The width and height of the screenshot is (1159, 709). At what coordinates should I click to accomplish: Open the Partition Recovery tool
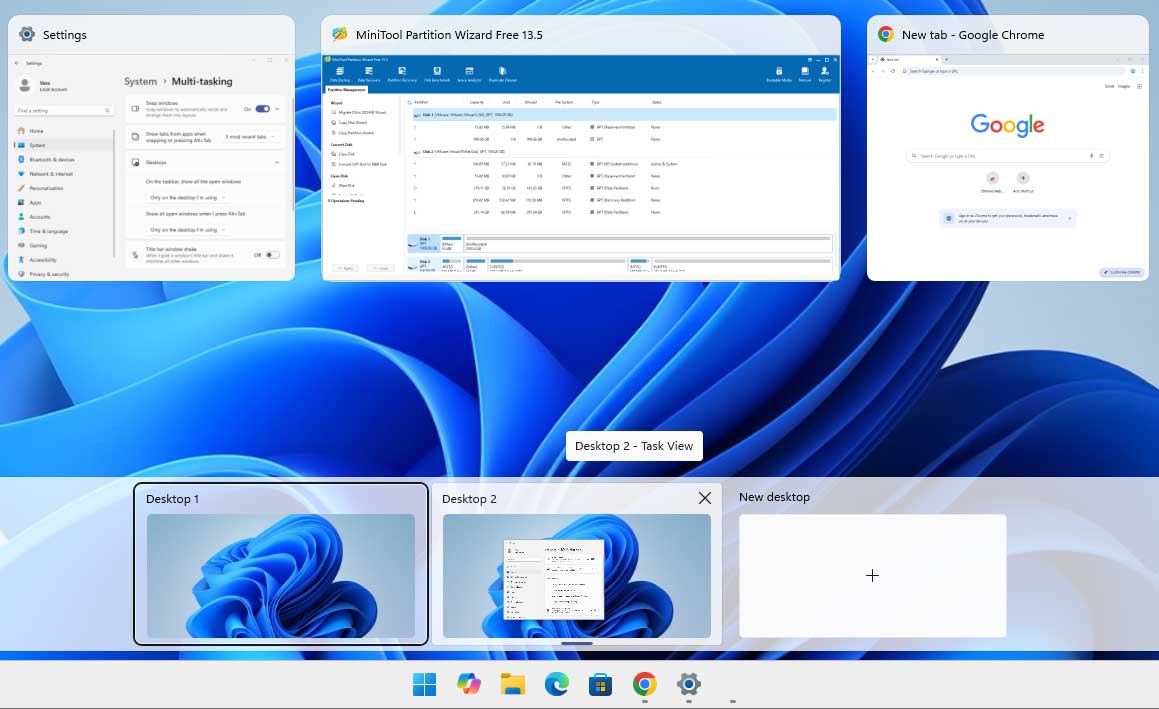click(x=400, y=71)
